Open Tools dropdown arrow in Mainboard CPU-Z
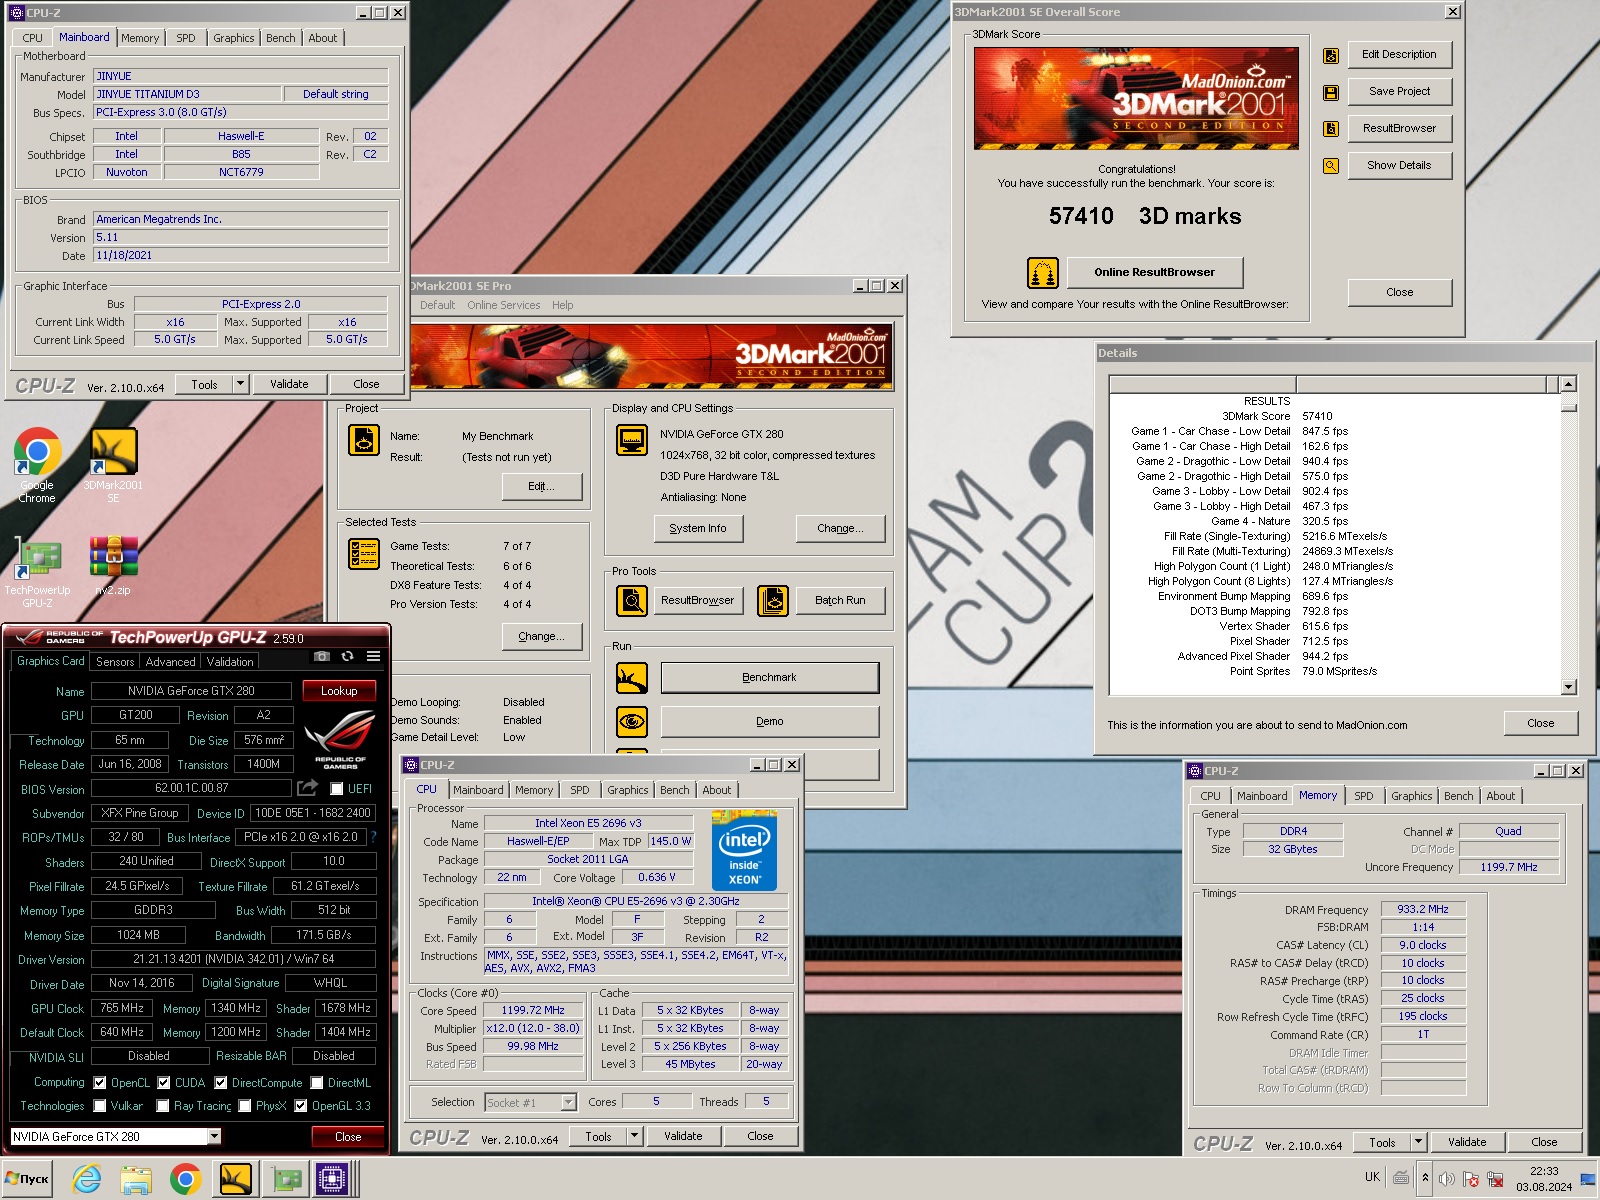 pos(240,384)
